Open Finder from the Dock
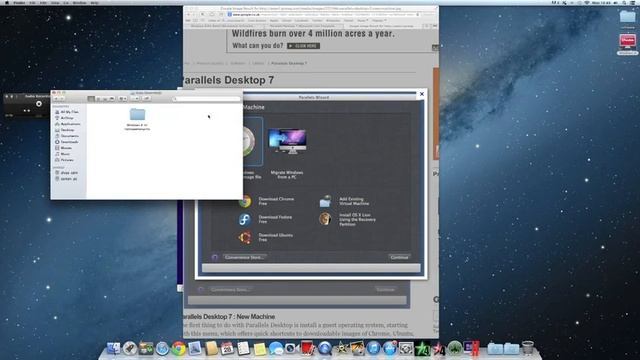640x360 pixels. pyautogui.click(x=113, y=349)
